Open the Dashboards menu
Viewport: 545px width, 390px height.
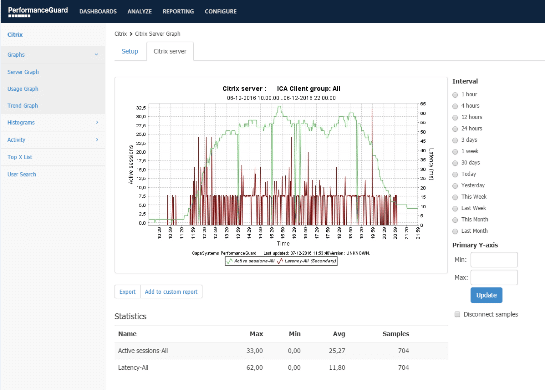point(98,11)
